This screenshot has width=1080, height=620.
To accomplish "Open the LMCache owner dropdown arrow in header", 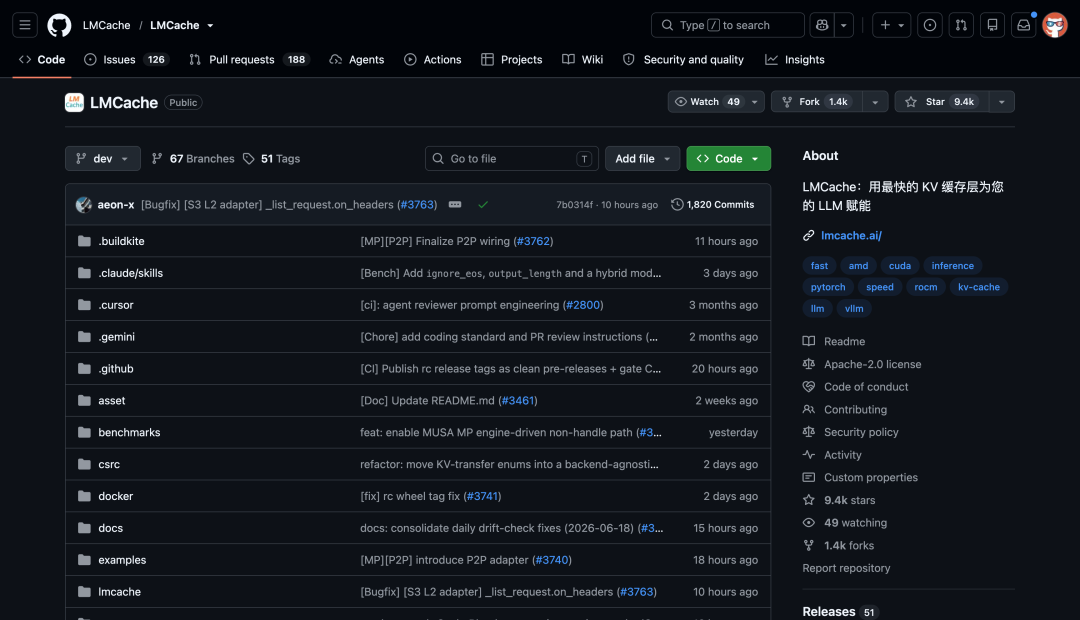I will point(210,25).
